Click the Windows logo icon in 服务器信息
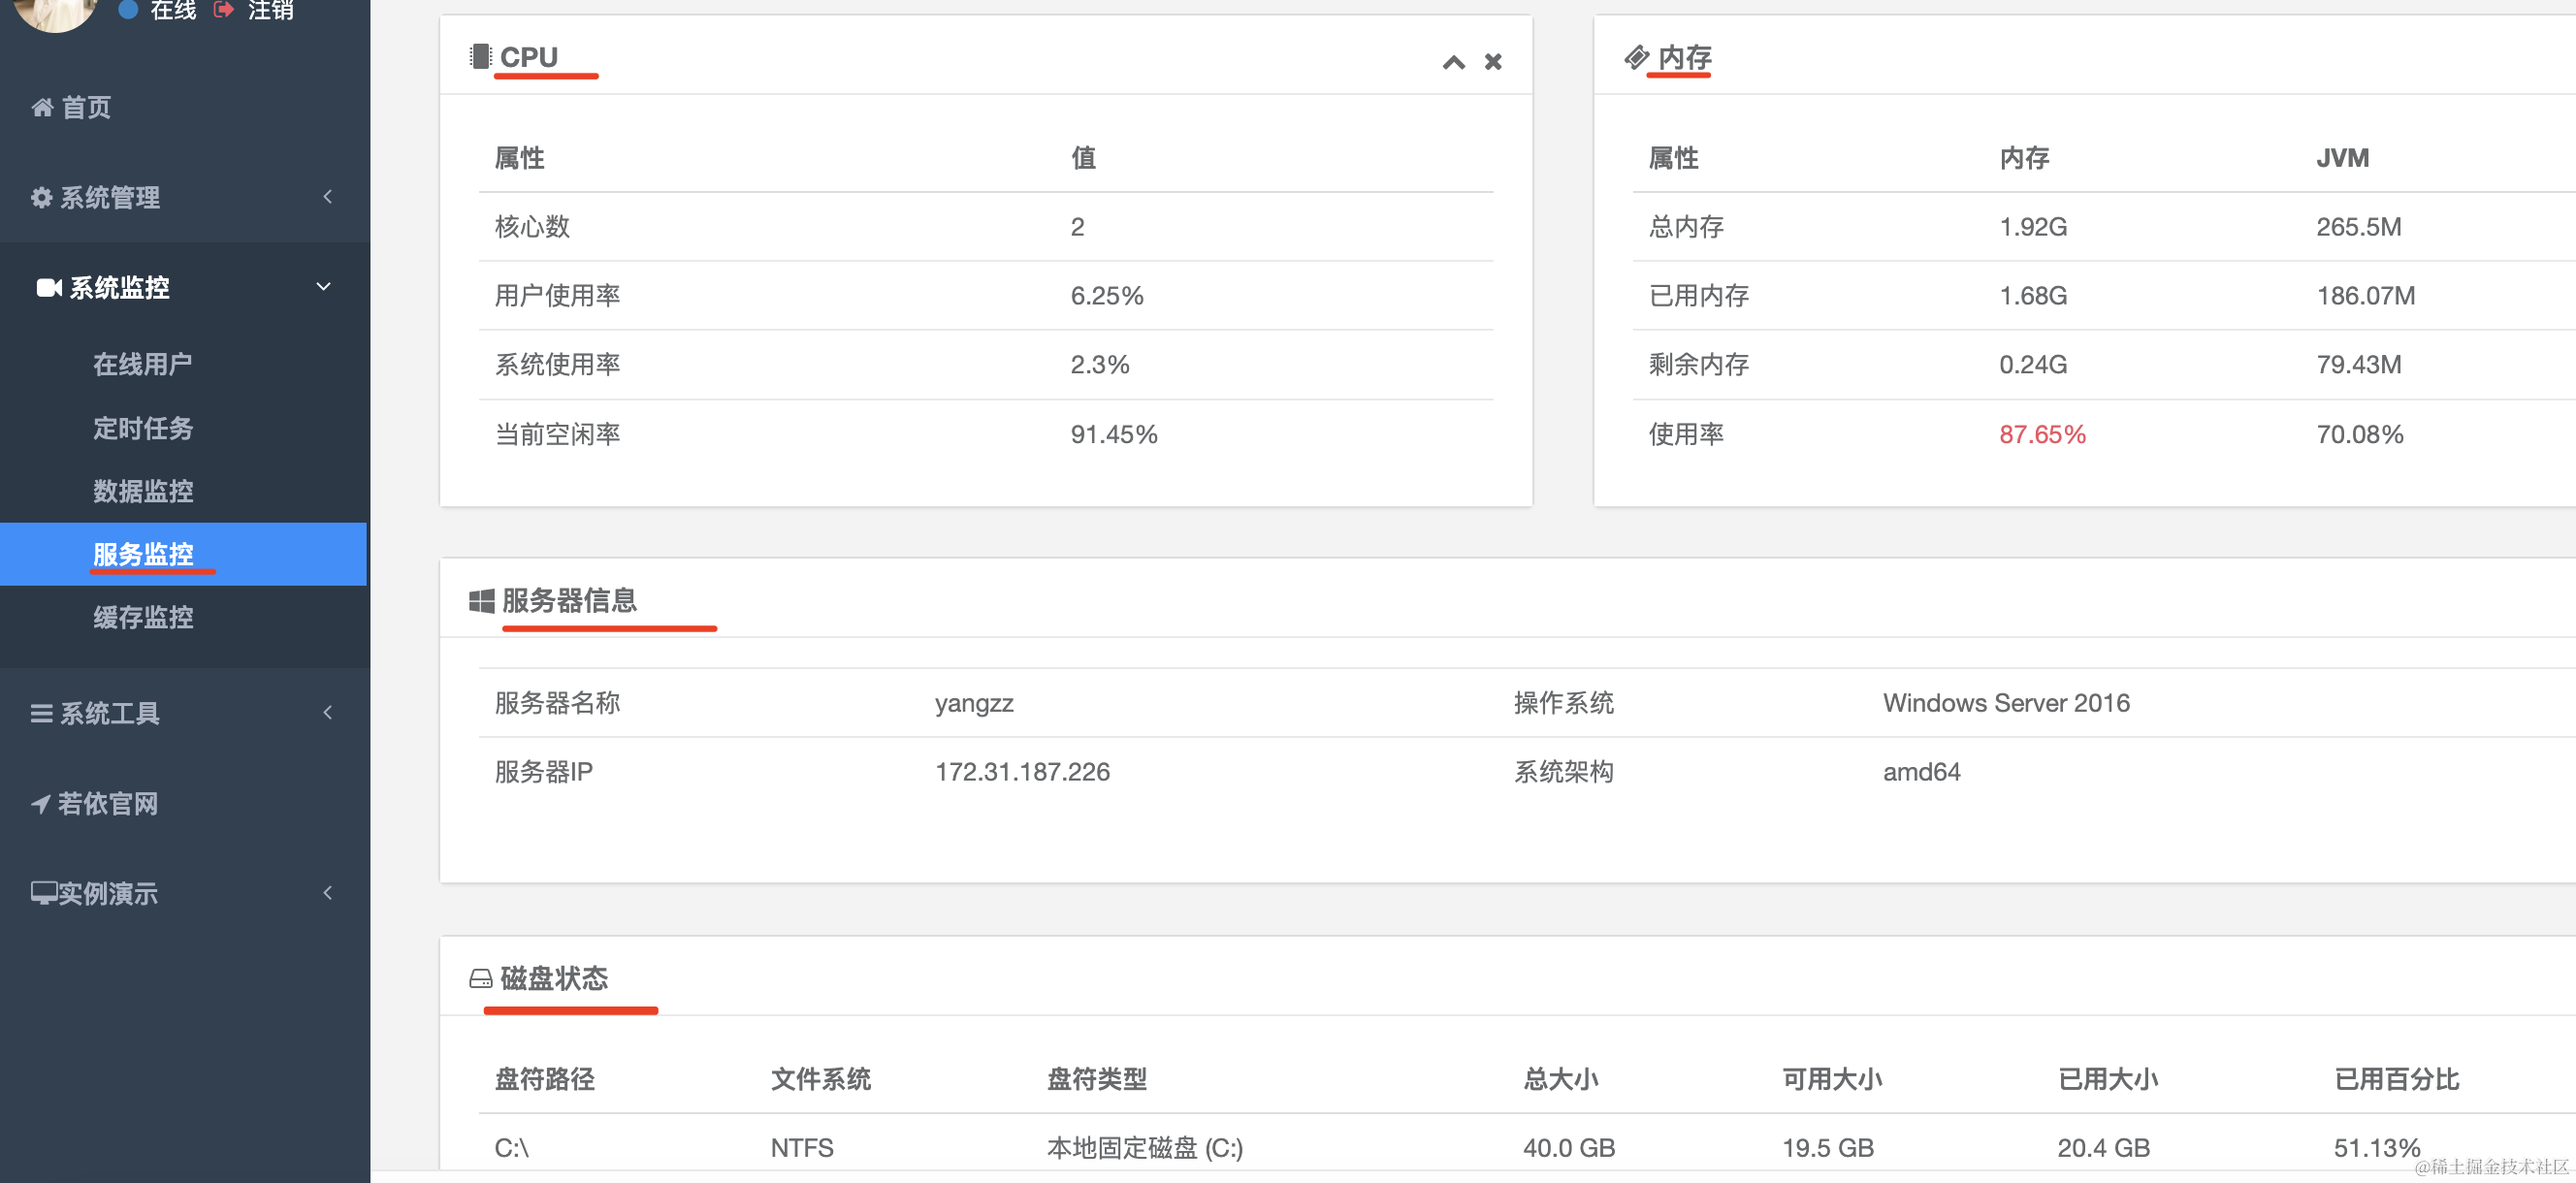 (x=481, y=600)
